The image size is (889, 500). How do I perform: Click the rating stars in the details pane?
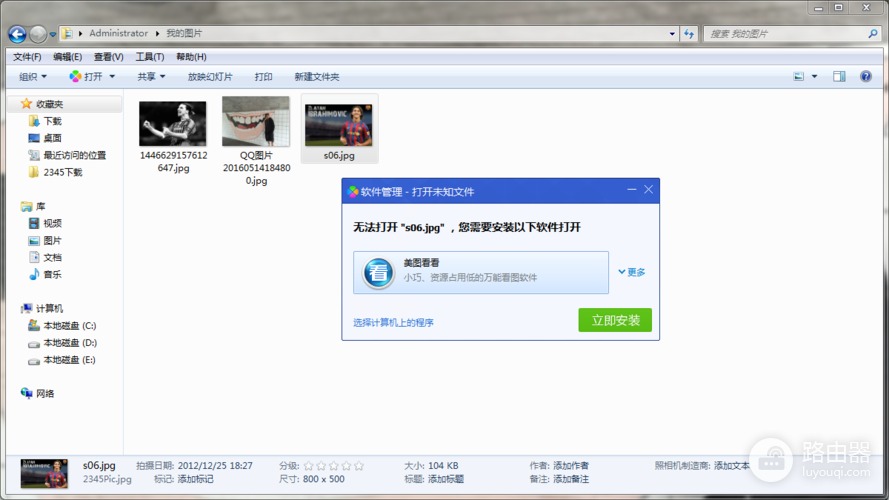click(333, 466)
